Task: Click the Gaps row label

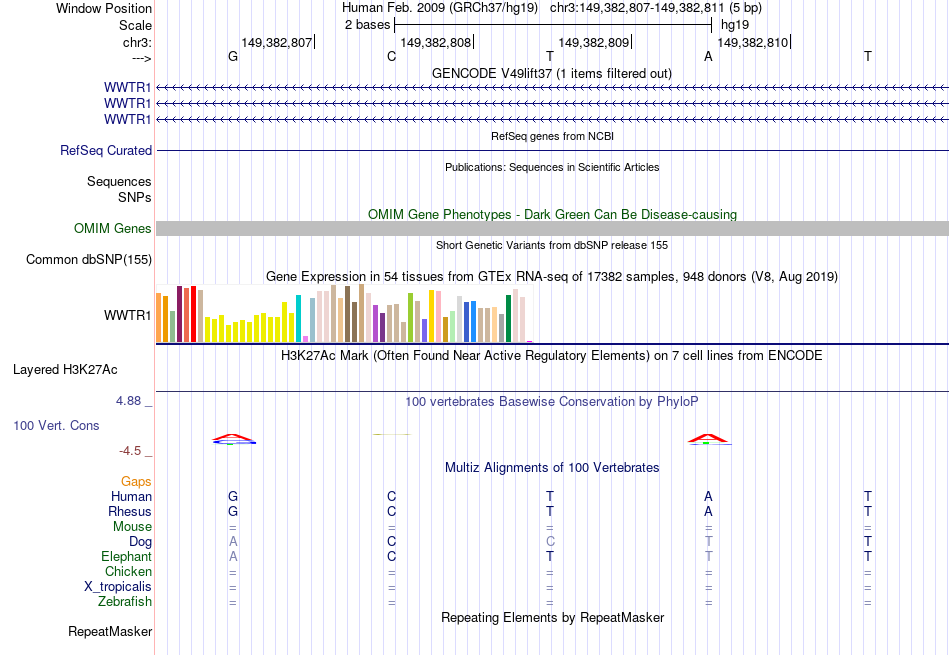Action: point(136,481)
